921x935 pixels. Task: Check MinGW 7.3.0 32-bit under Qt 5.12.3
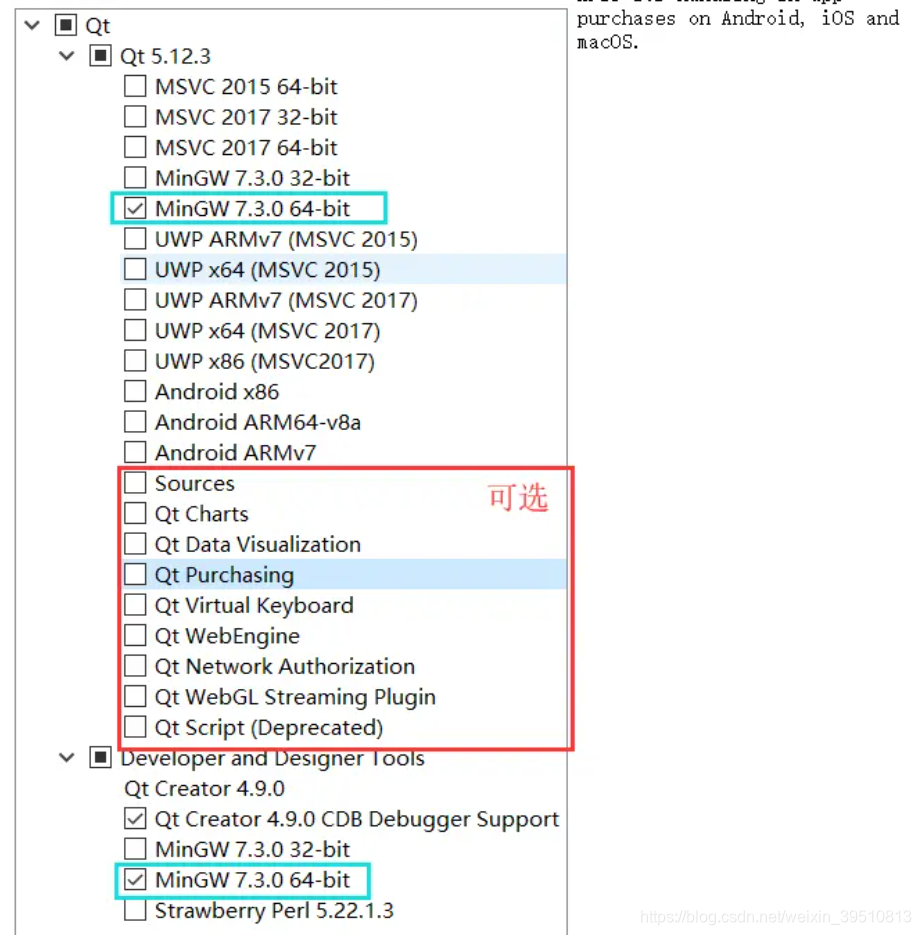(135, 177)
